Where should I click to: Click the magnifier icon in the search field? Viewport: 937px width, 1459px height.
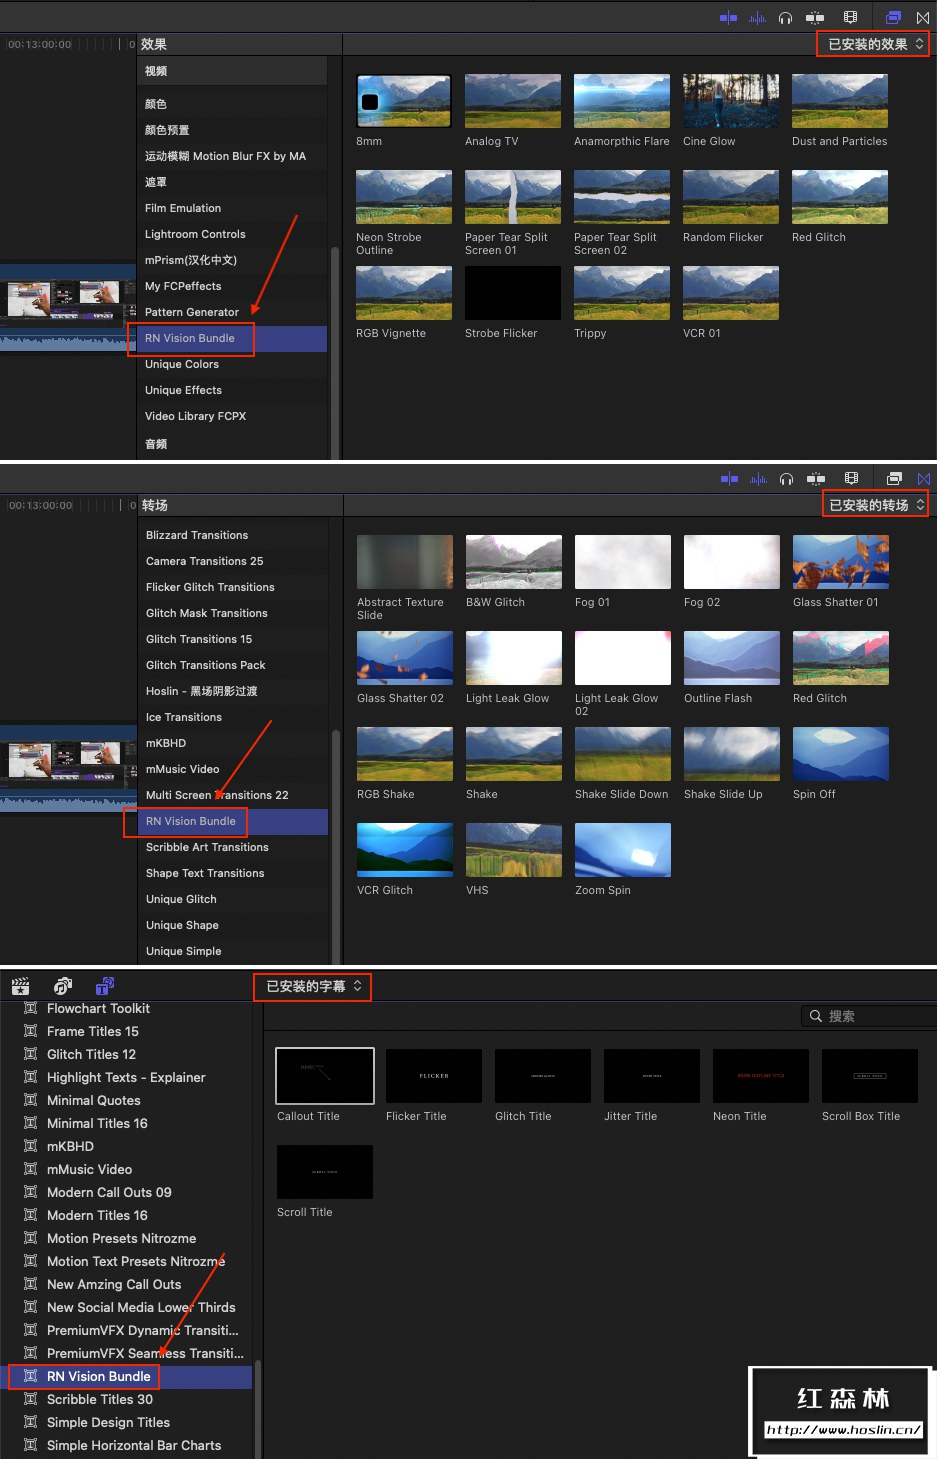816,1016
